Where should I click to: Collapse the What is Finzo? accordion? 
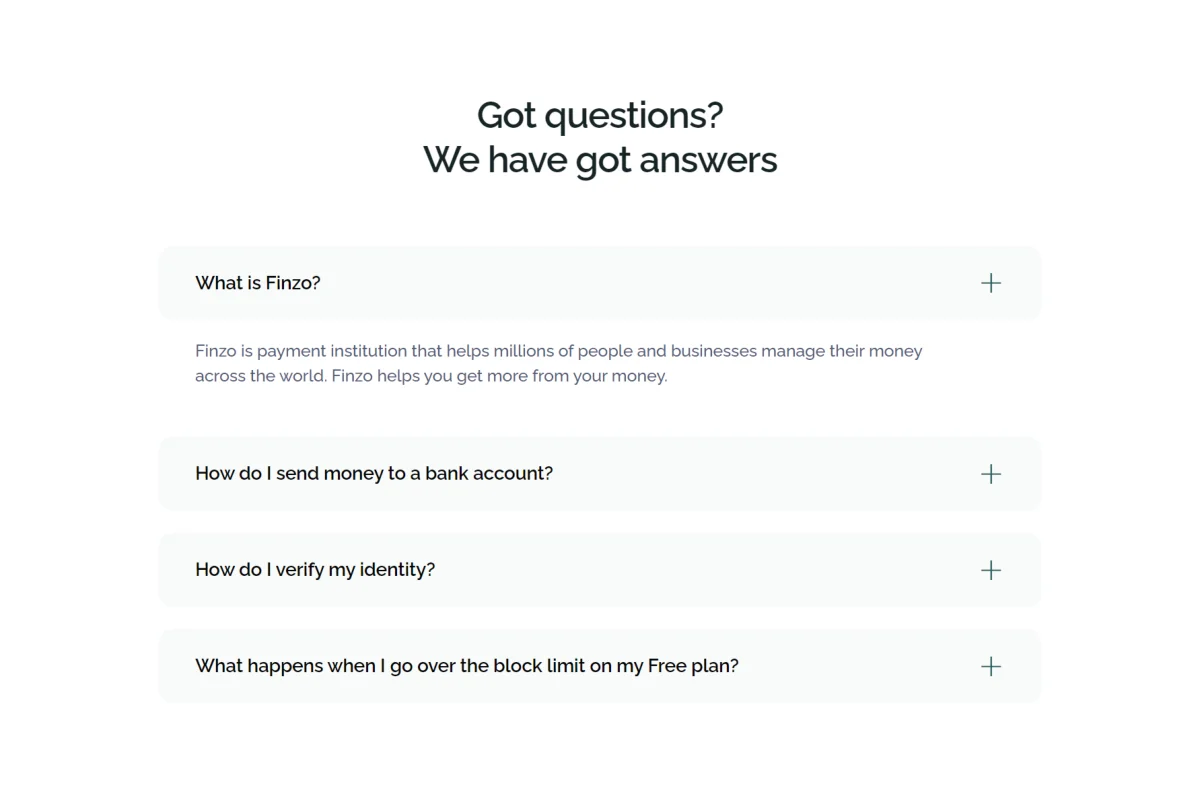[x=600, y=283]
